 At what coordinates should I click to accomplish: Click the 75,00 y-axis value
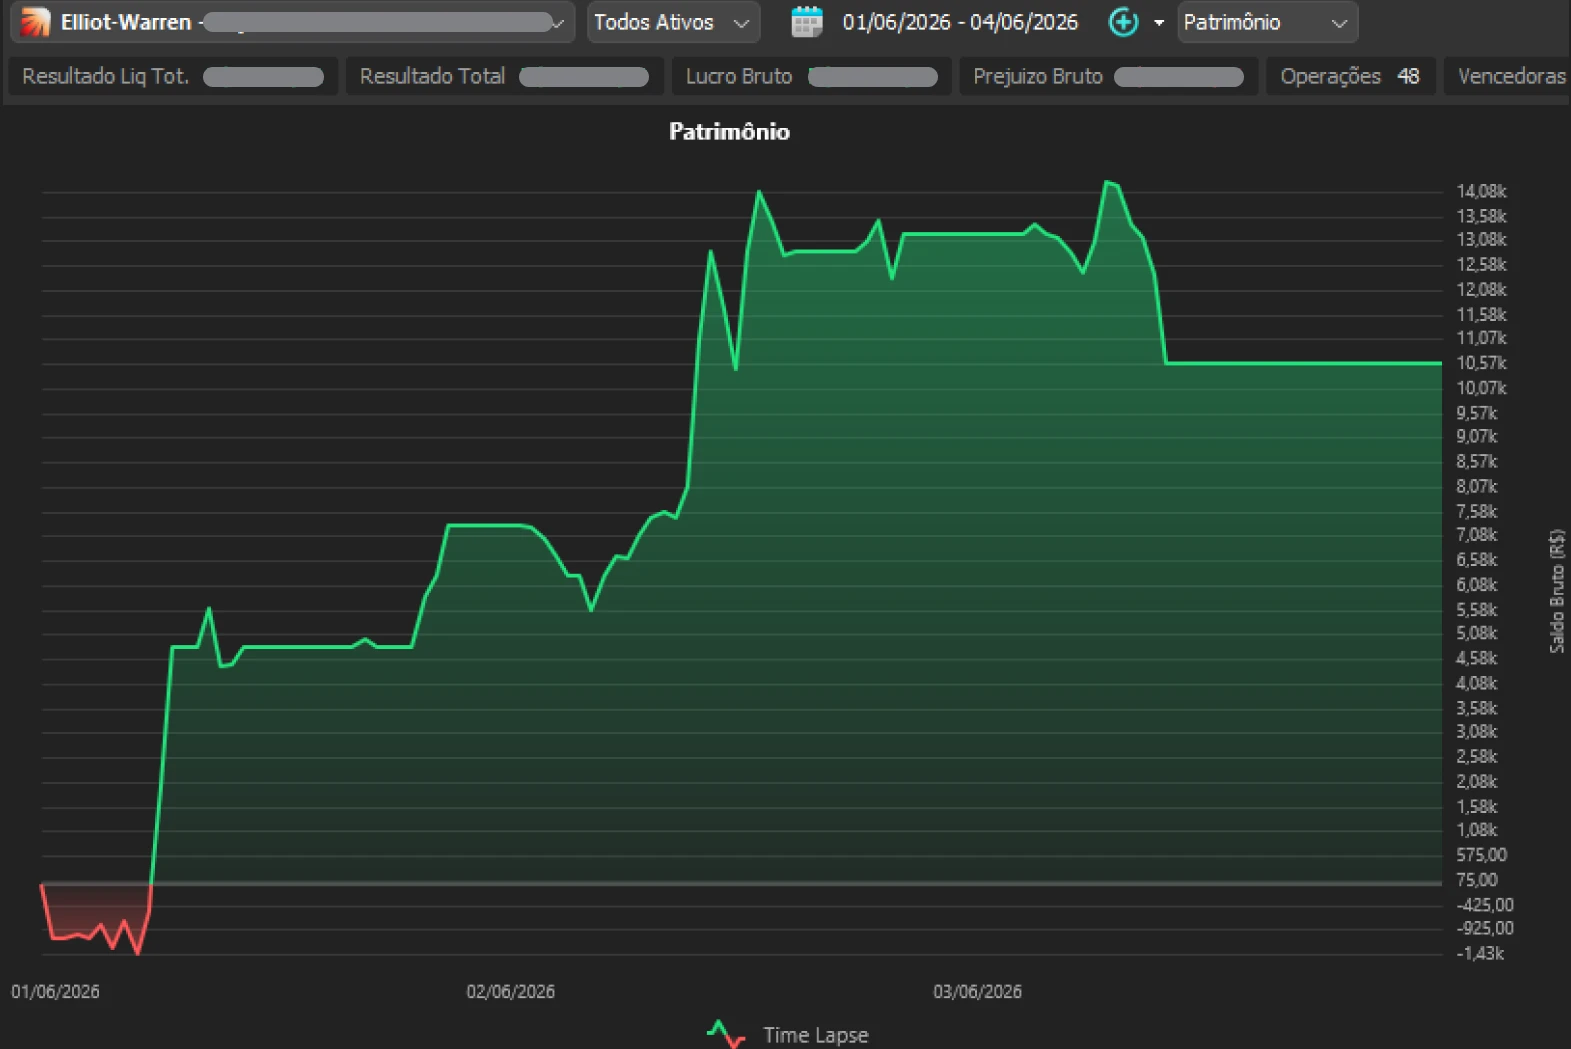click(1477, 880)
